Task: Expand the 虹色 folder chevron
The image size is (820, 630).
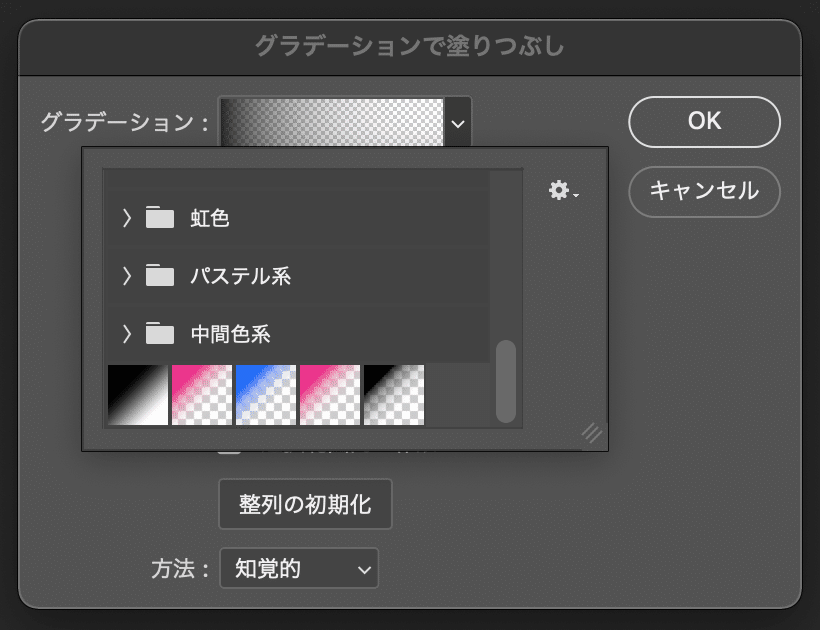Action: click(127, 218)
